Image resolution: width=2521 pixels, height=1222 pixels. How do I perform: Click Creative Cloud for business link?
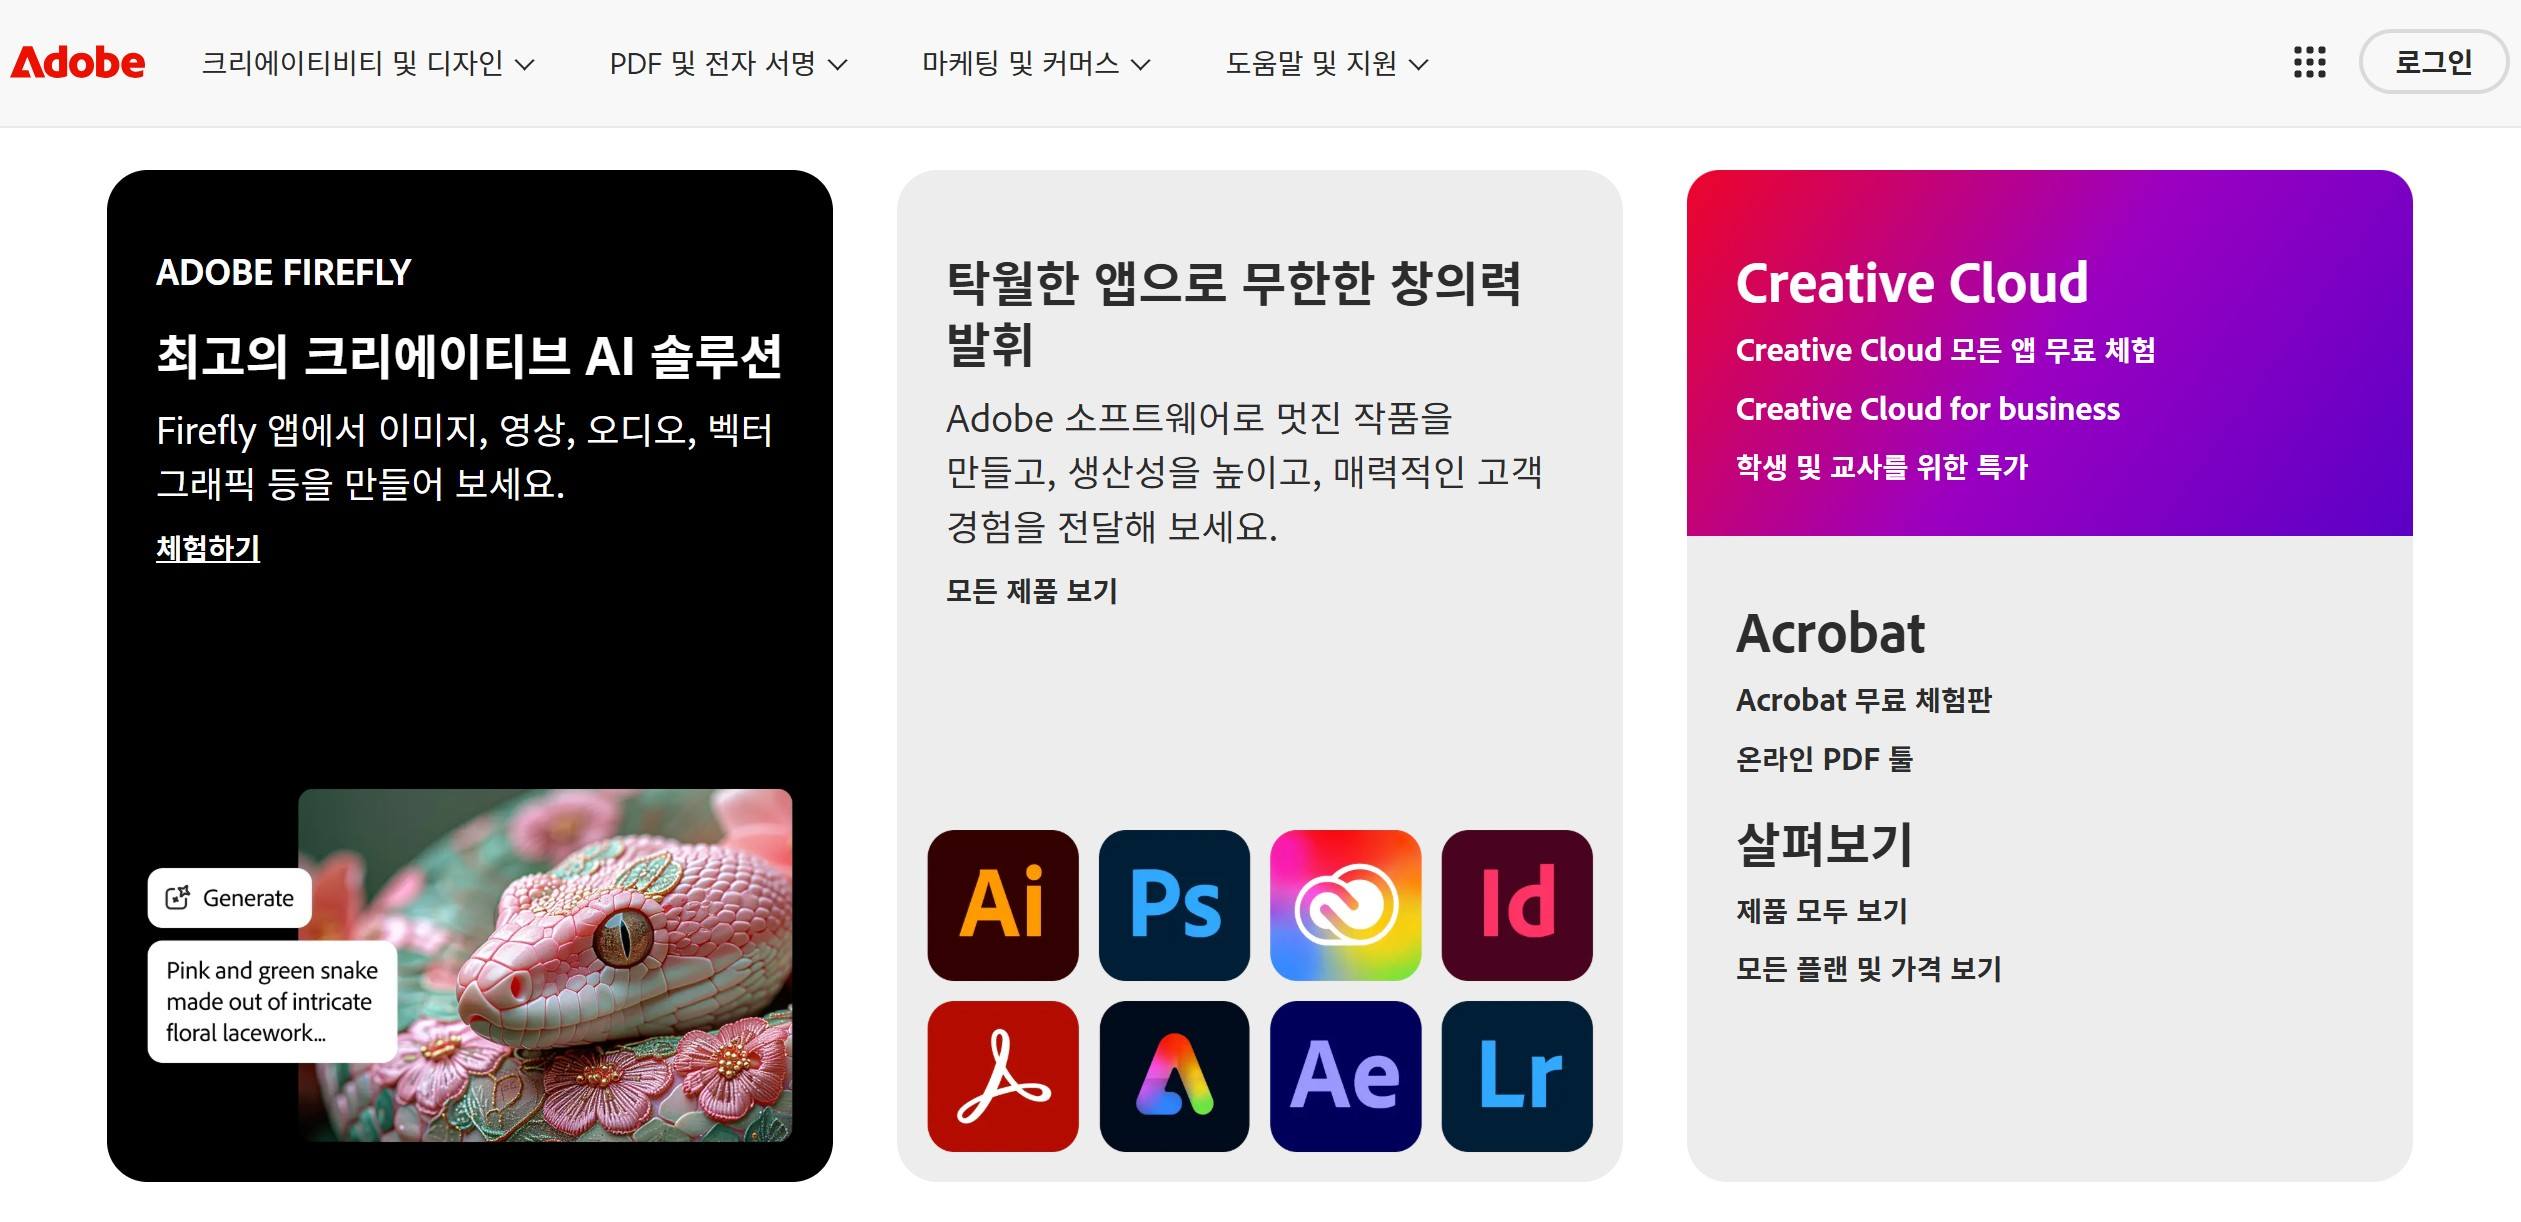tap(1925, 408)
